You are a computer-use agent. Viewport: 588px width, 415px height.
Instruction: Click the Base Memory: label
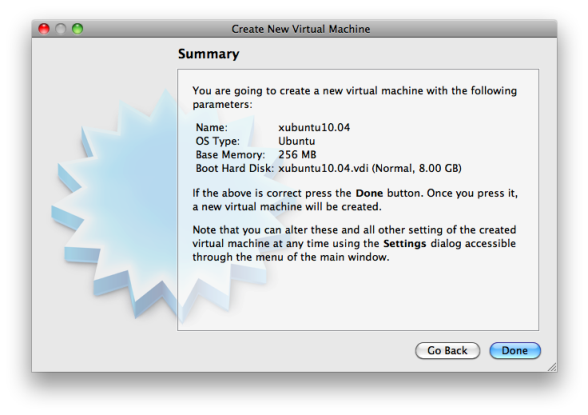(230, 155)
